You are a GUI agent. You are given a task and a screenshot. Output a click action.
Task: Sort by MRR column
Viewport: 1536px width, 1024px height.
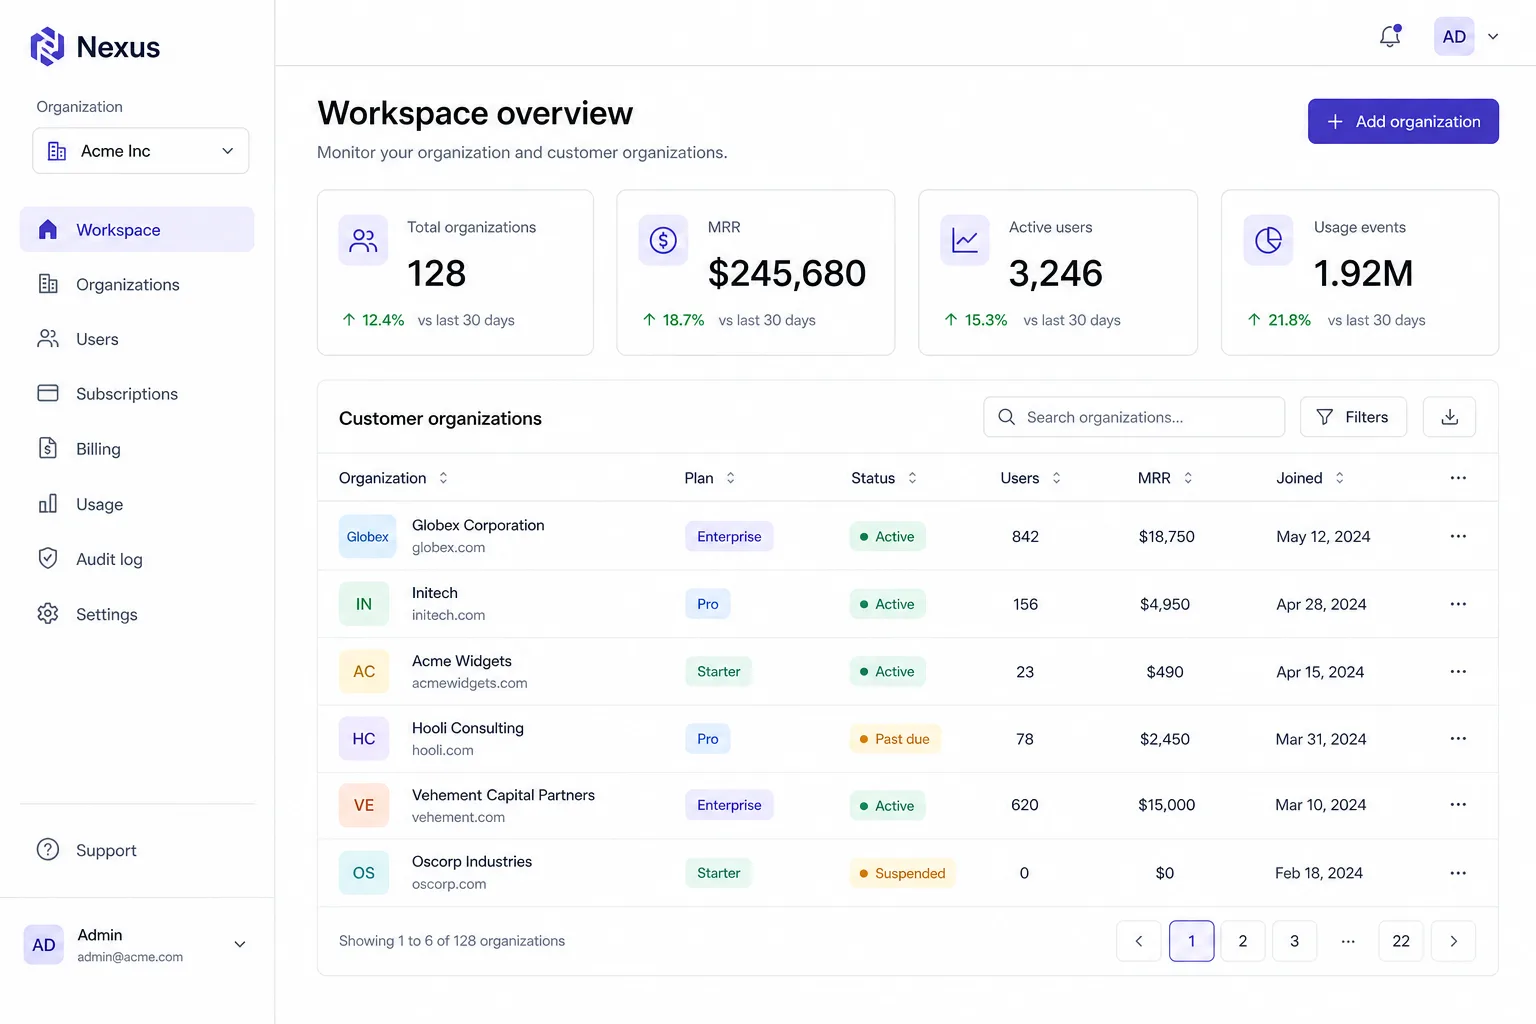pyautogui.click(x=1165, y=478)
